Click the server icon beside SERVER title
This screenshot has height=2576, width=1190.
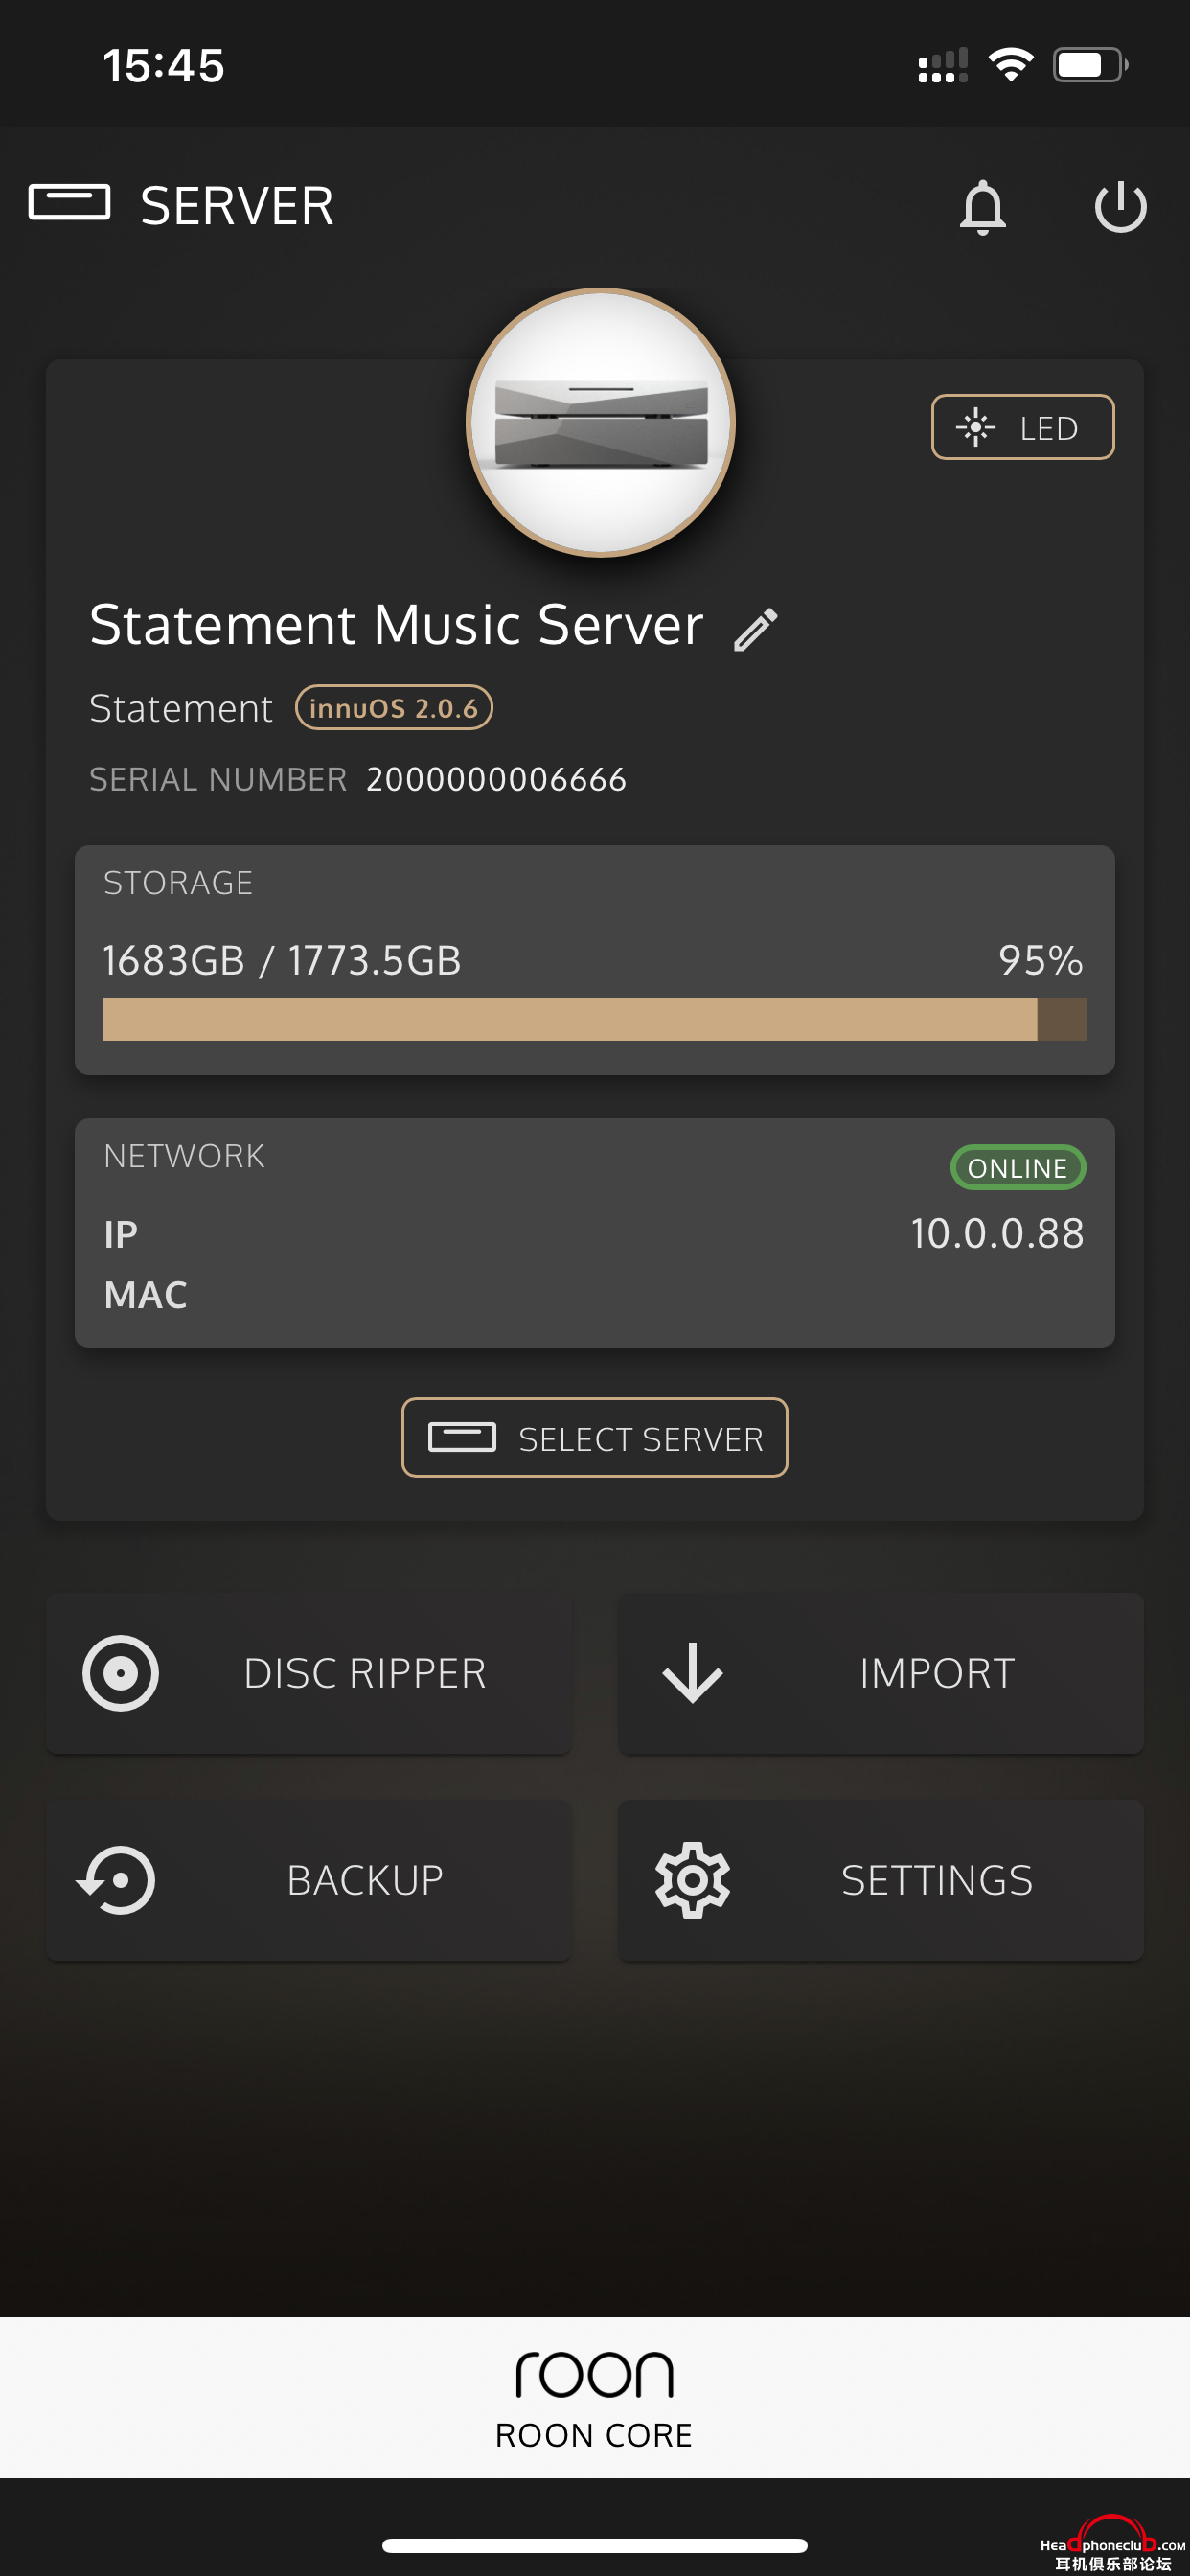69,202
